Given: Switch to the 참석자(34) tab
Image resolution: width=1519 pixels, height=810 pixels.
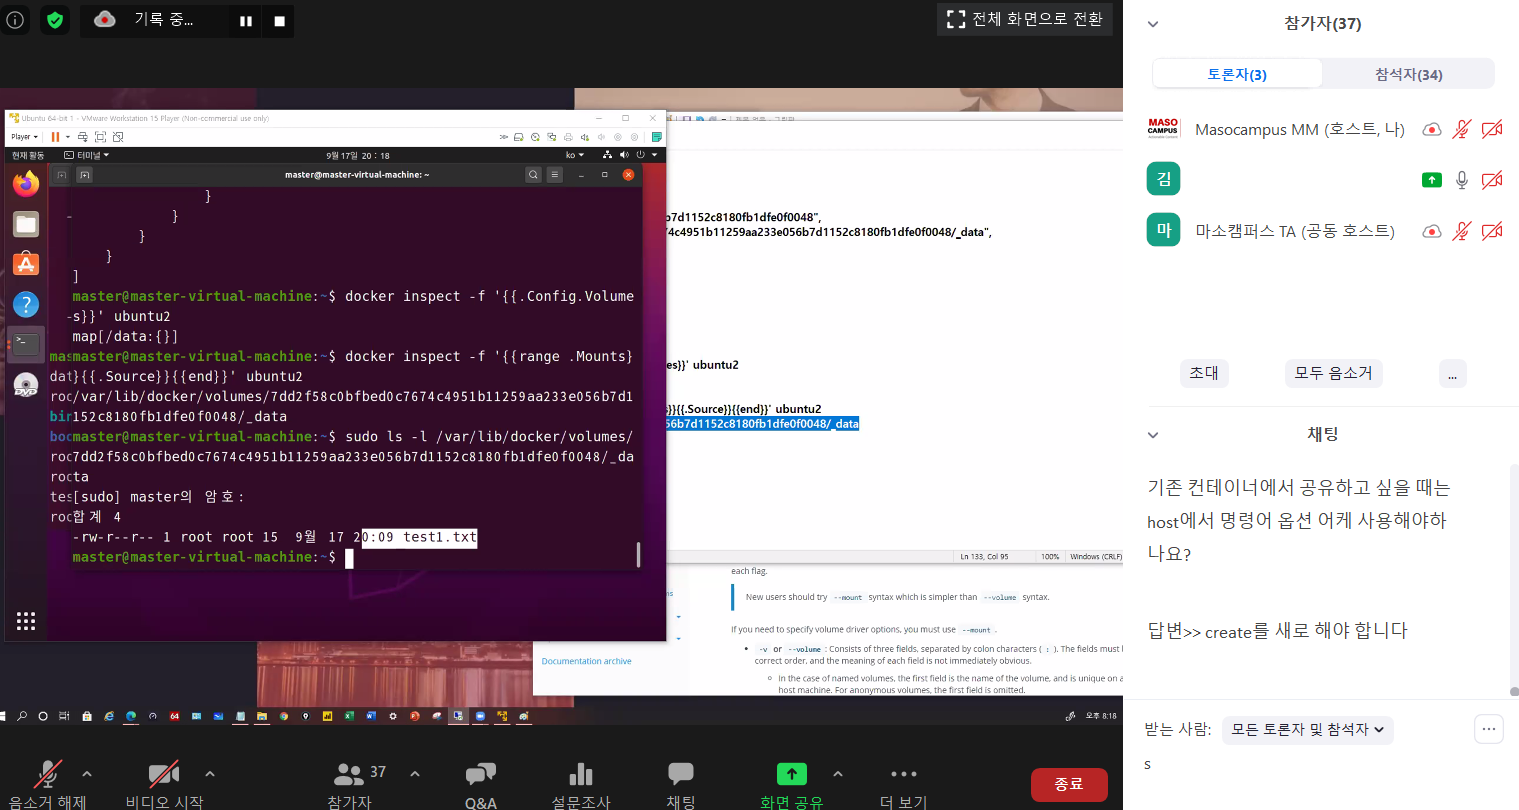Looking at the screenshot, I should click(x=1408, y=74).
